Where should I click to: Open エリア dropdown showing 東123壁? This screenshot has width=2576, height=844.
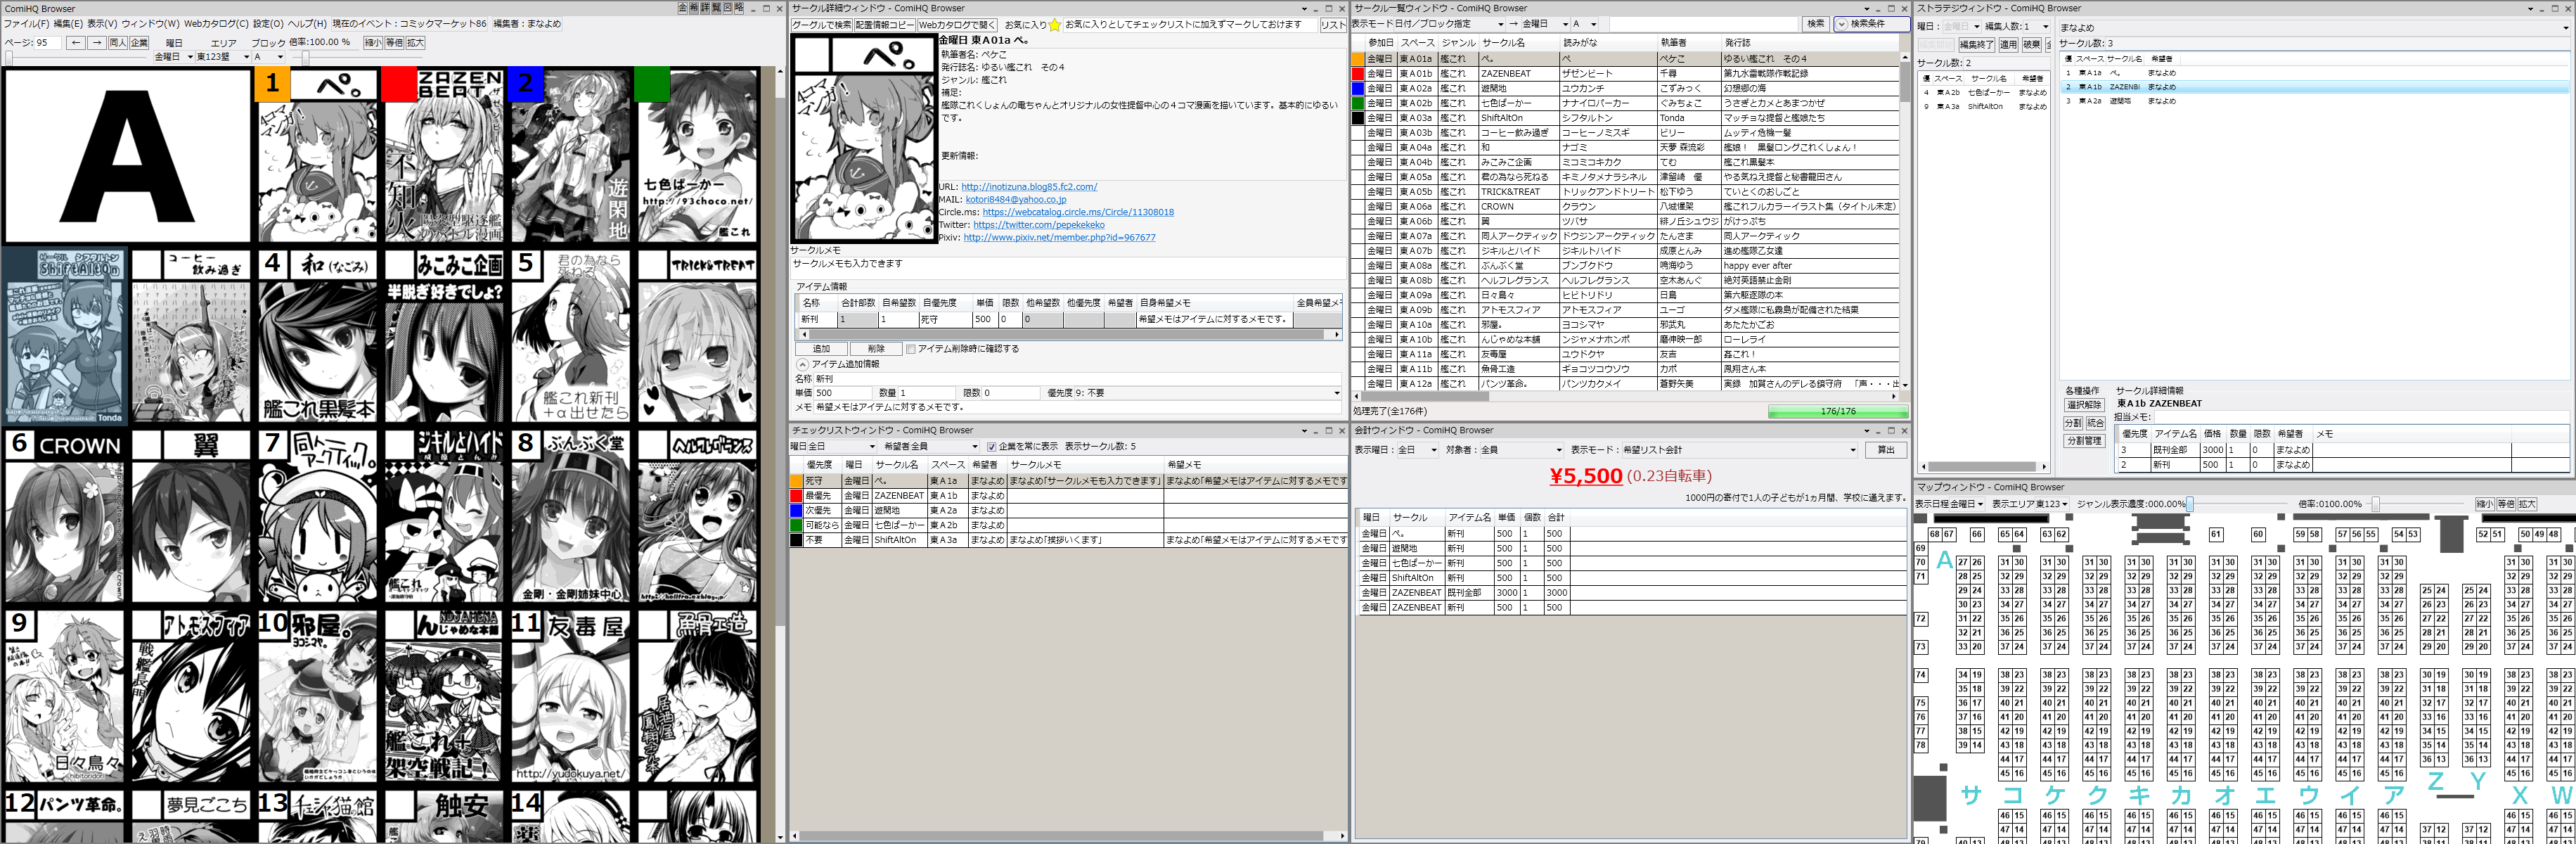click(222, 57)
